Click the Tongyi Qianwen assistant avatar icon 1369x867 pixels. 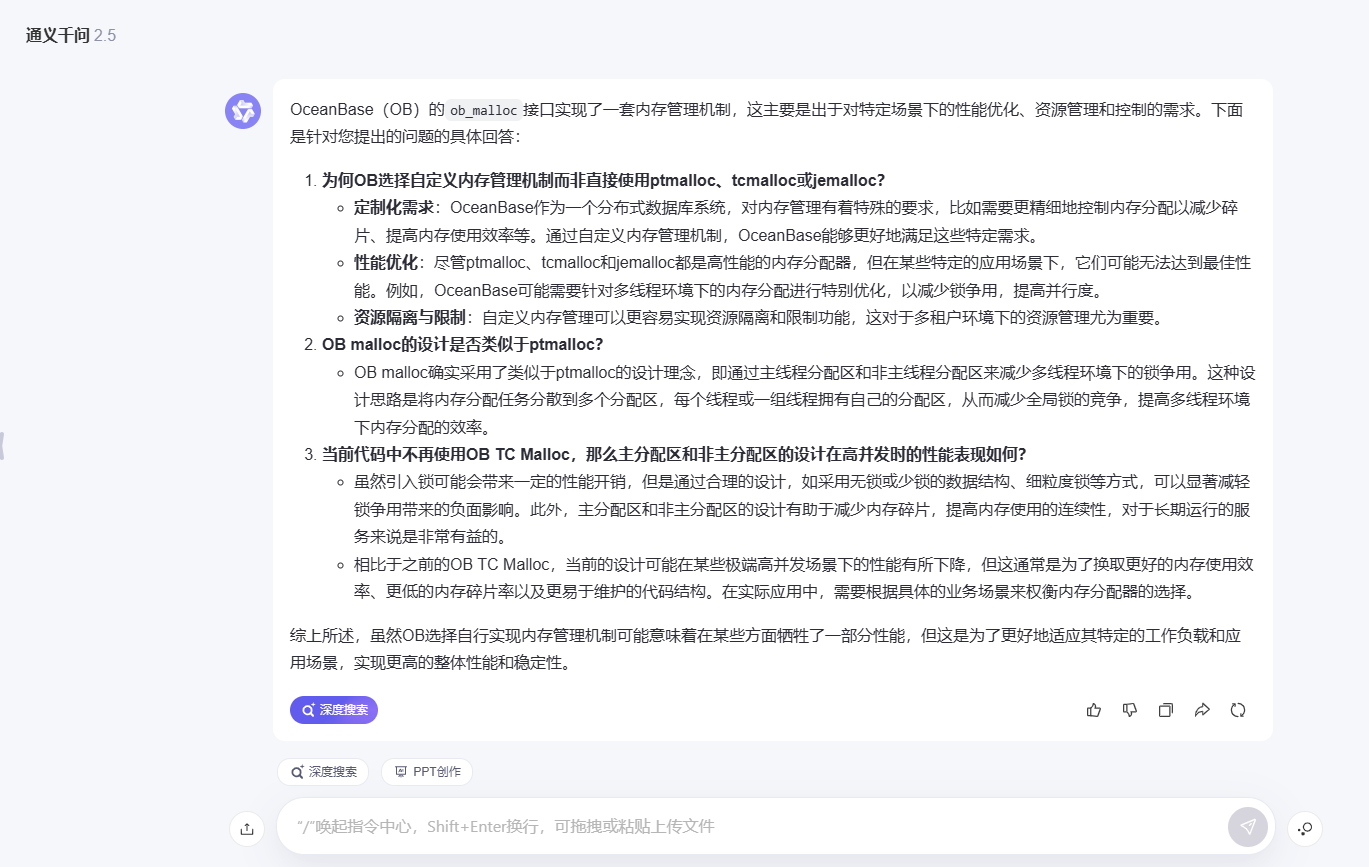point(243,111)
